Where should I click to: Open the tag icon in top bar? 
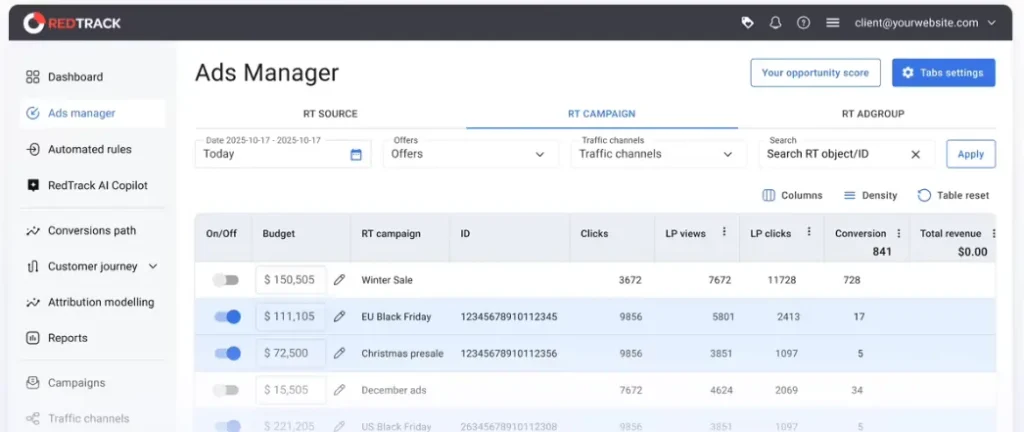pos(747,23)
